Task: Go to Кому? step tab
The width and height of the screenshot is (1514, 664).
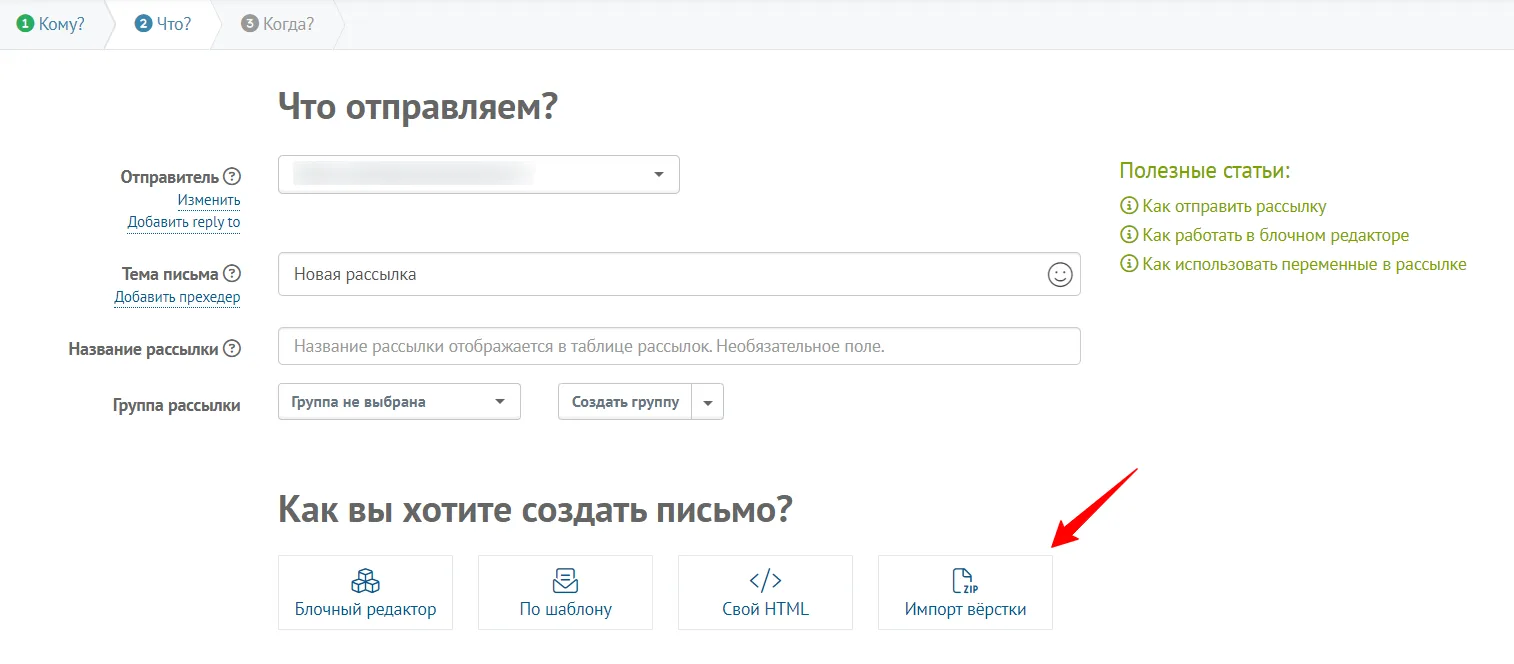Action: [51, 24]
